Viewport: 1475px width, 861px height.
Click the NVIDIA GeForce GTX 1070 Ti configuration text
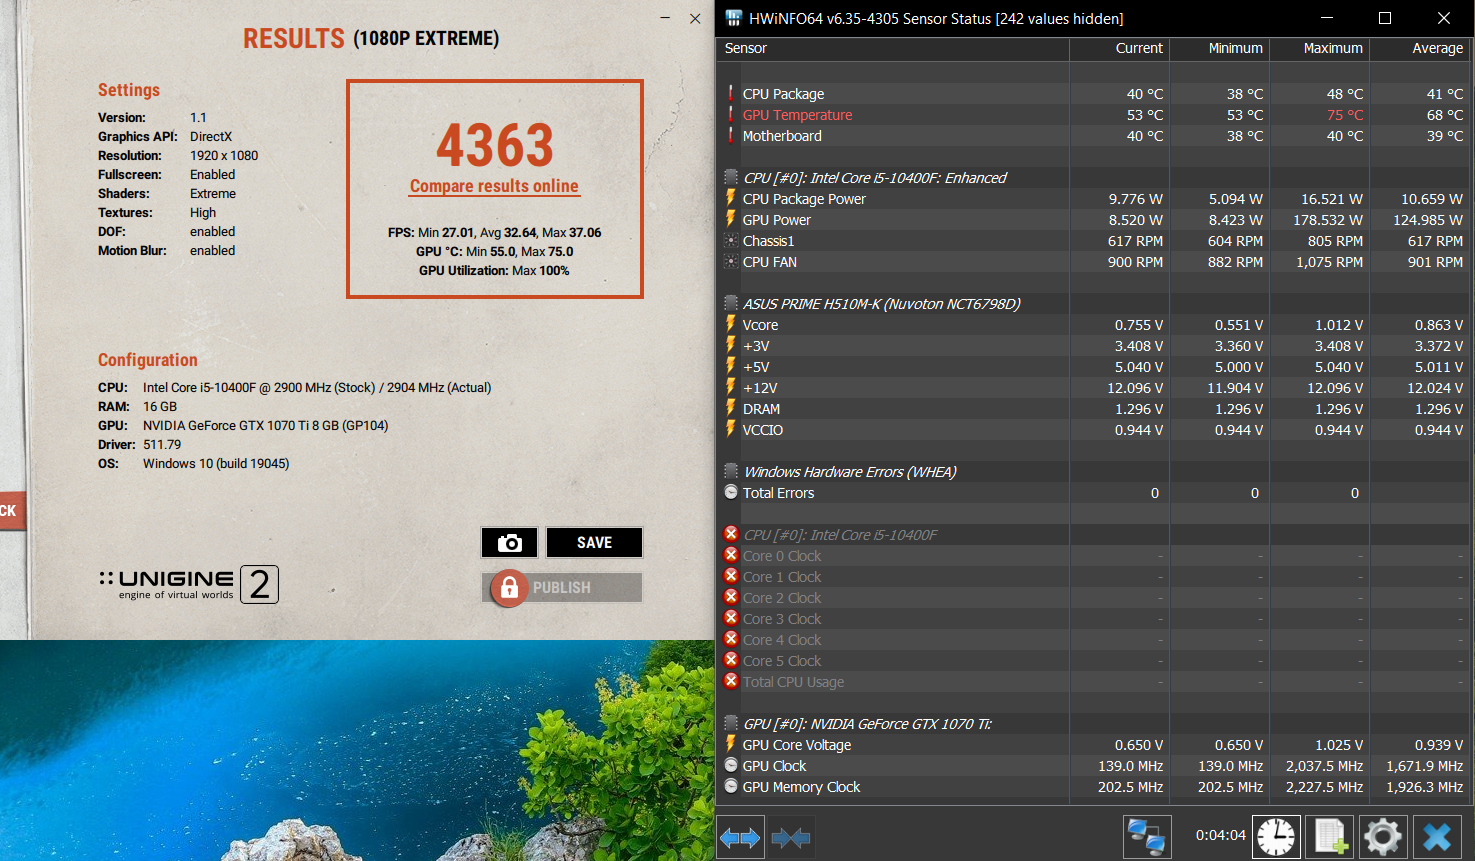(265, 426)
